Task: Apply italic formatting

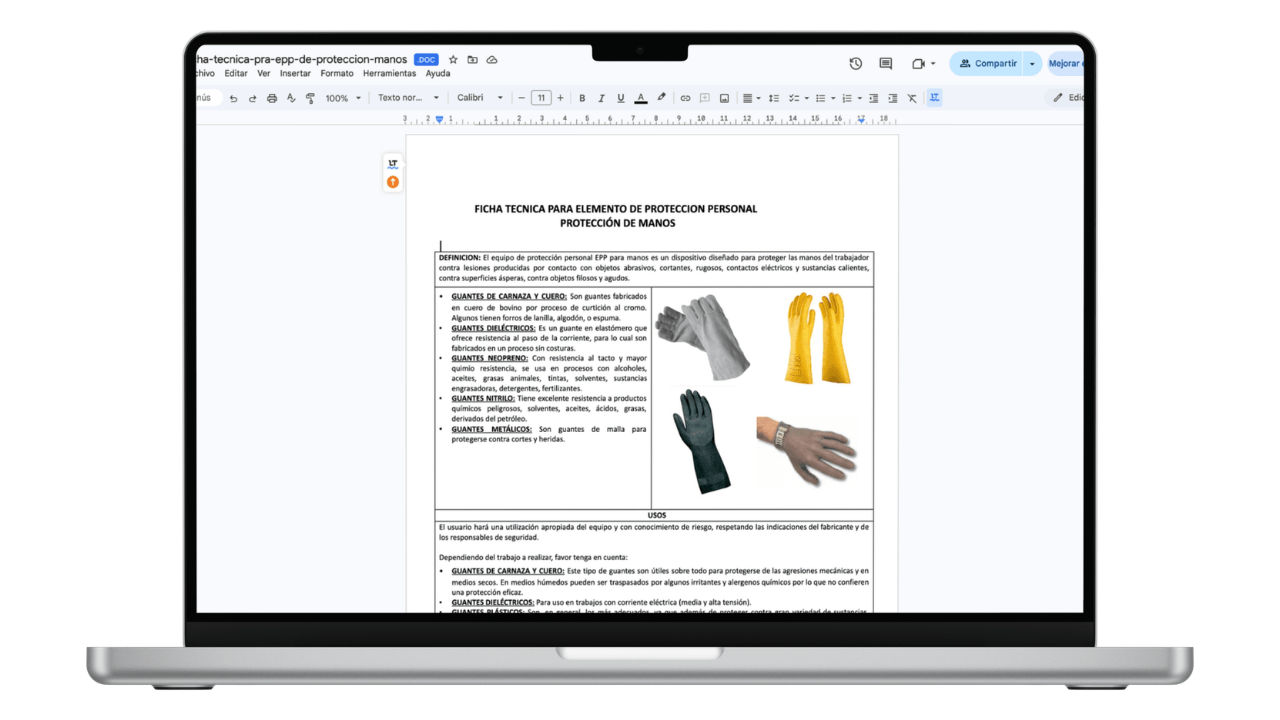Action: coord(601,97)
